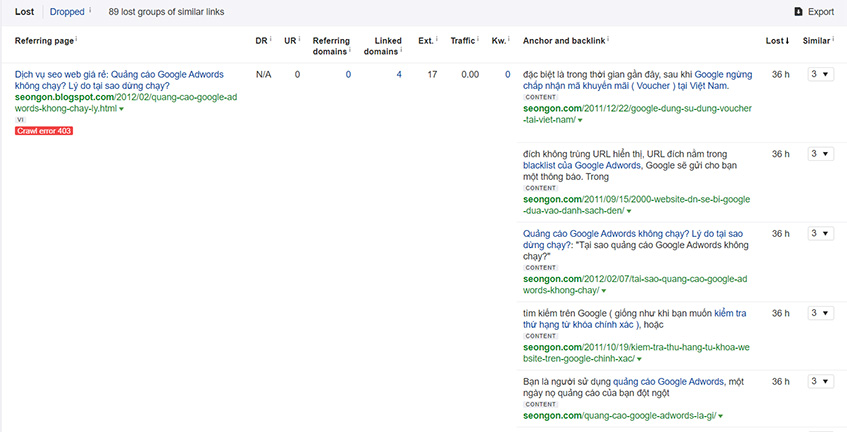847x432 pixels.
Task: Click the Traffic column header
Action: click(x=463, y=40)
